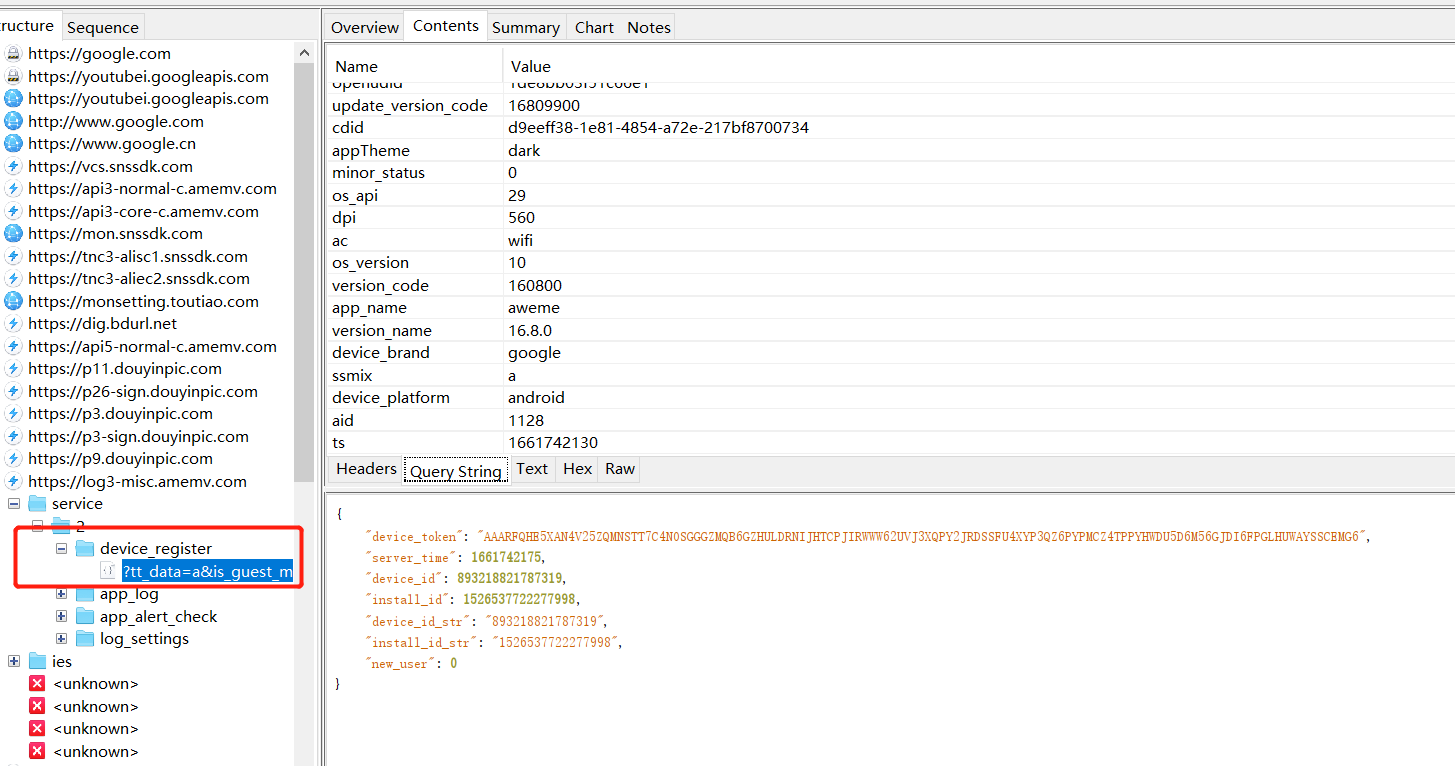This screenshot has height=766, width=1455.
Task: Click the service folder icon
Action: point(37,504)
